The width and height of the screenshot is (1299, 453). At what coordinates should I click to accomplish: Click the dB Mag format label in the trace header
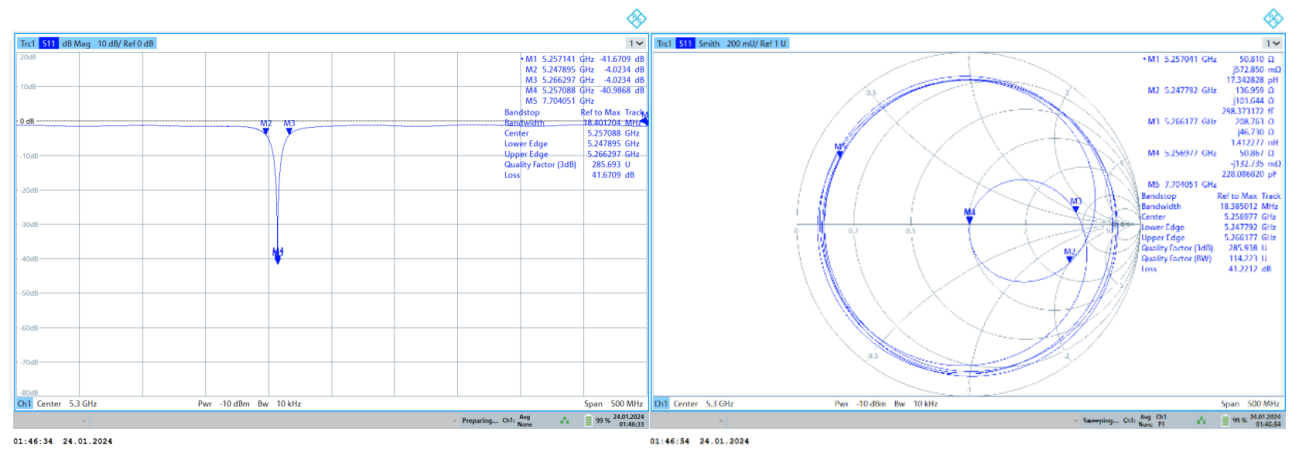coord(76,44)
